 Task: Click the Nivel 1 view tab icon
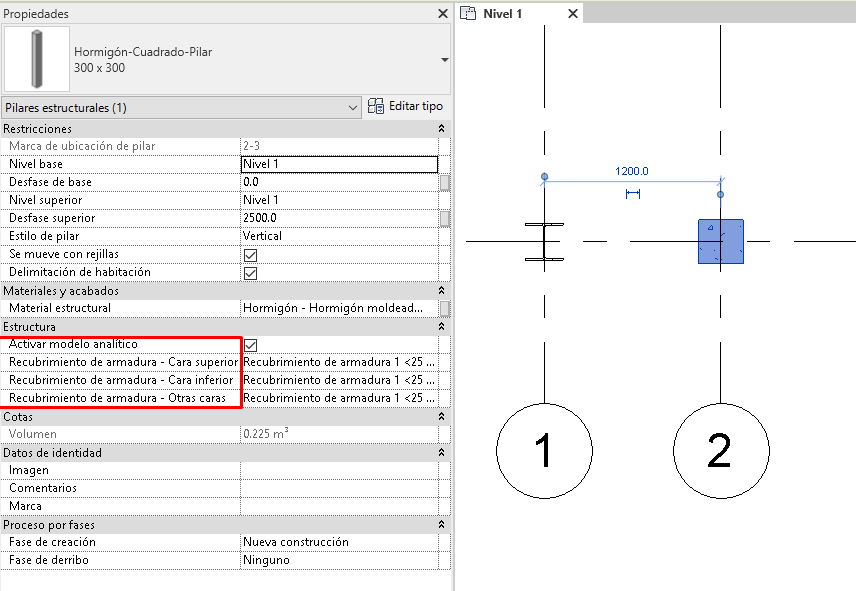coord(468,14)
